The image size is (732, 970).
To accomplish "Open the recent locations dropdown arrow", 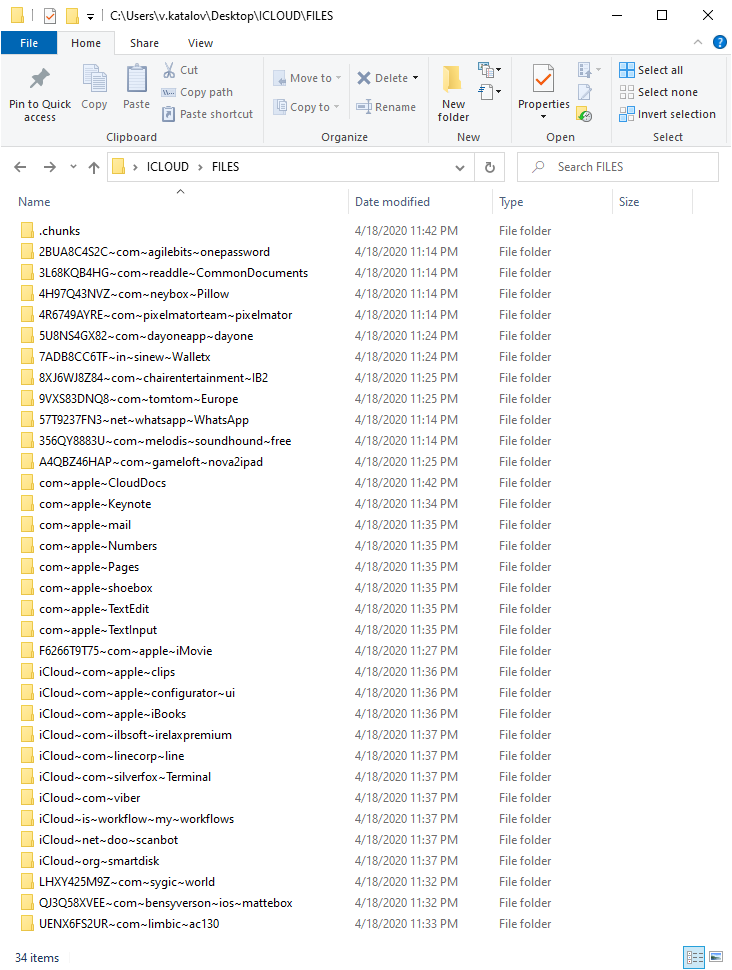I will 73,167.
